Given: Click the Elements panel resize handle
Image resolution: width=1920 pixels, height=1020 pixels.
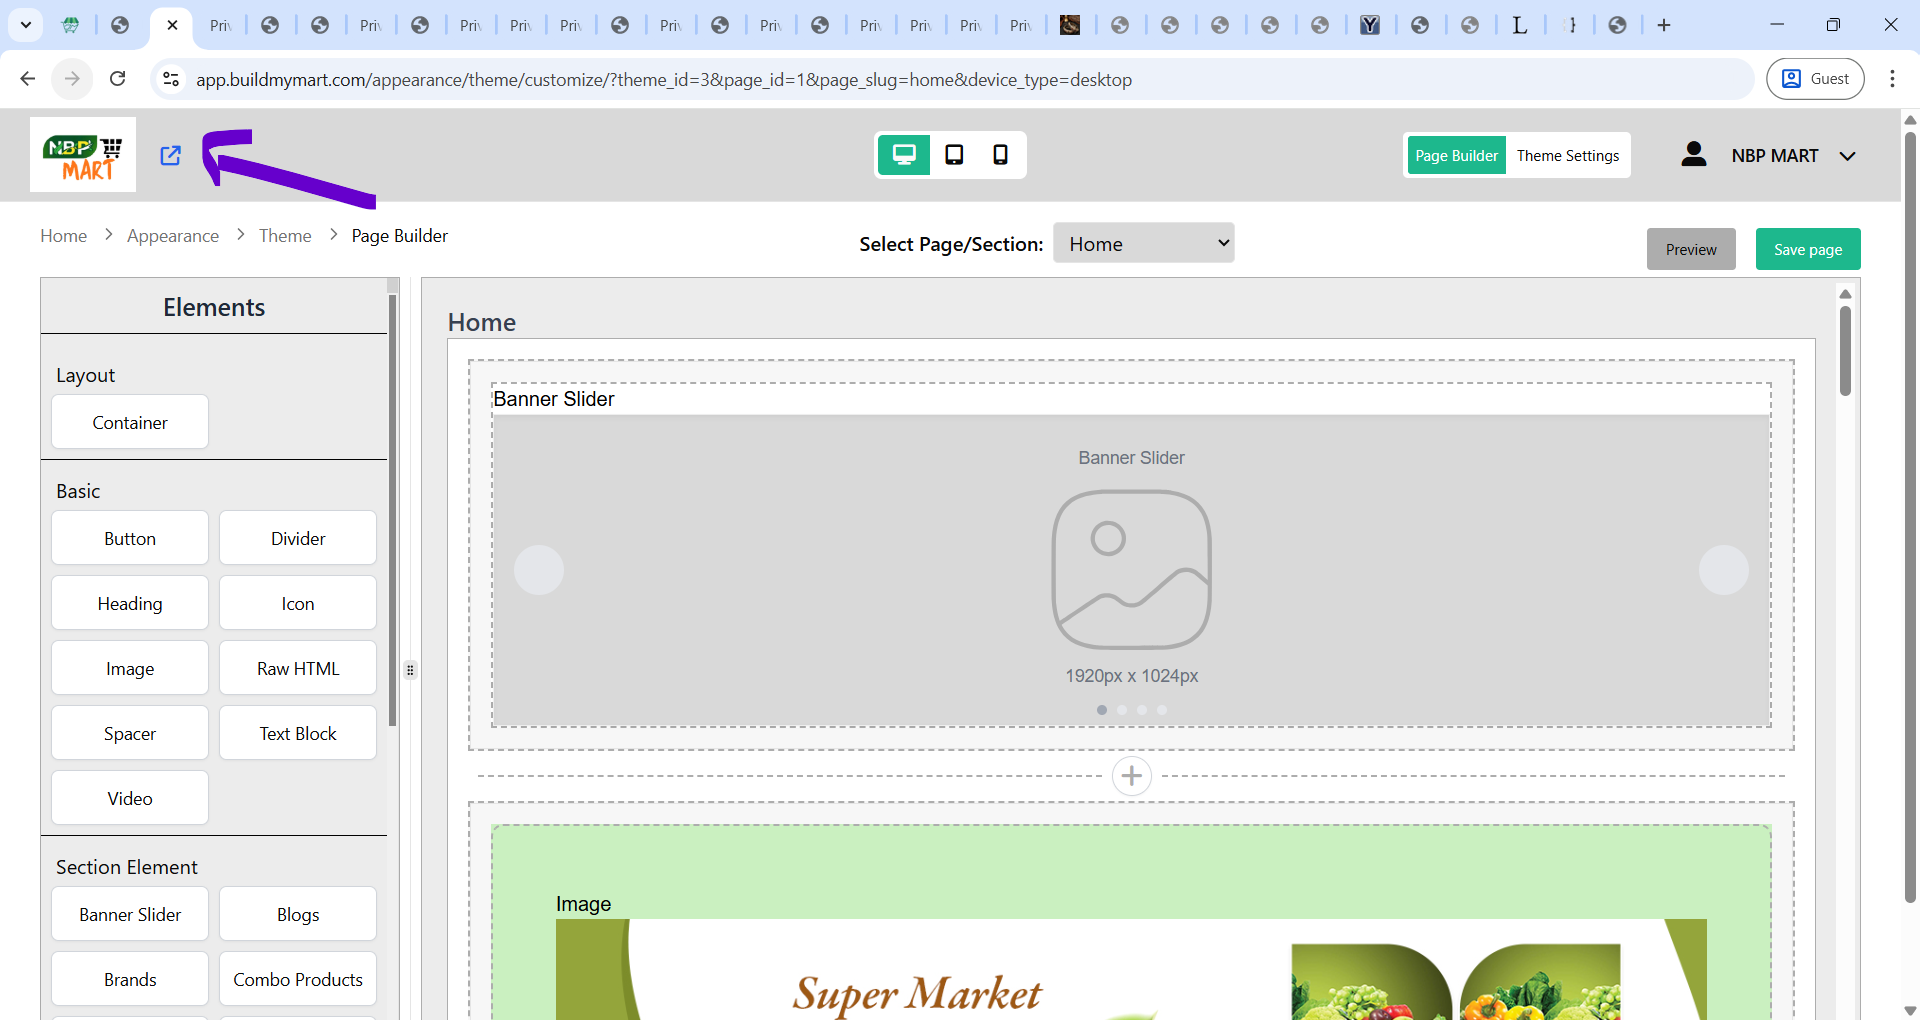Looking at the screenshot, I should [410, 670].
